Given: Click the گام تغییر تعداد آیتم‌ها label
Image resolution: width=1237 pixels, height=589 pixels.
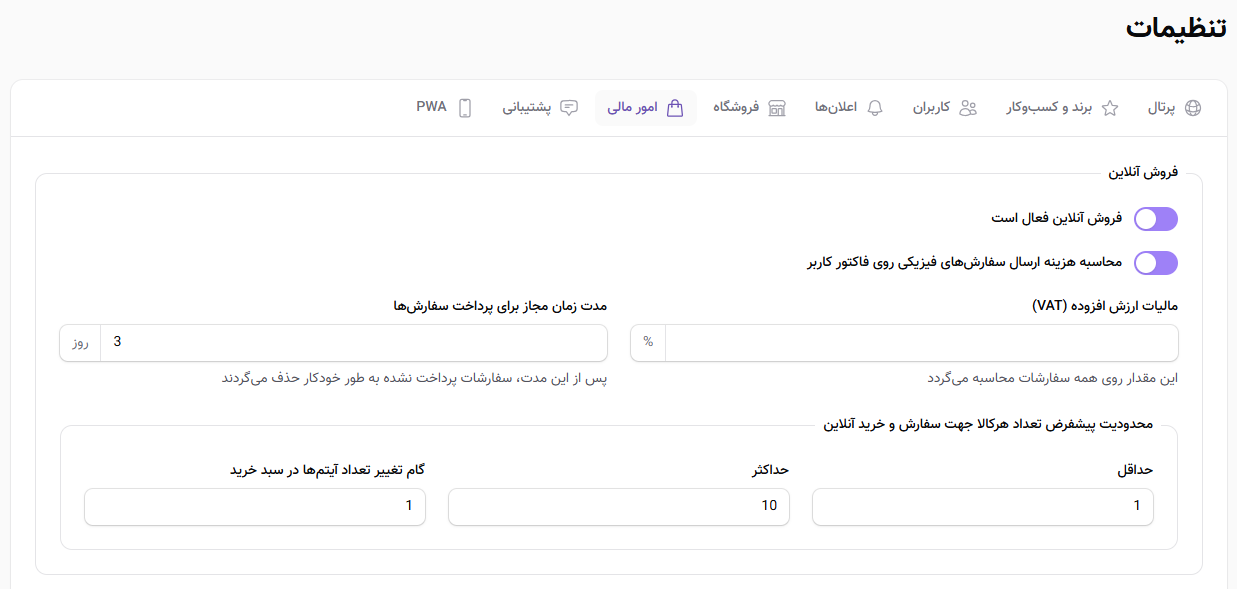Looking at the screenshot, I should point(329,469).
